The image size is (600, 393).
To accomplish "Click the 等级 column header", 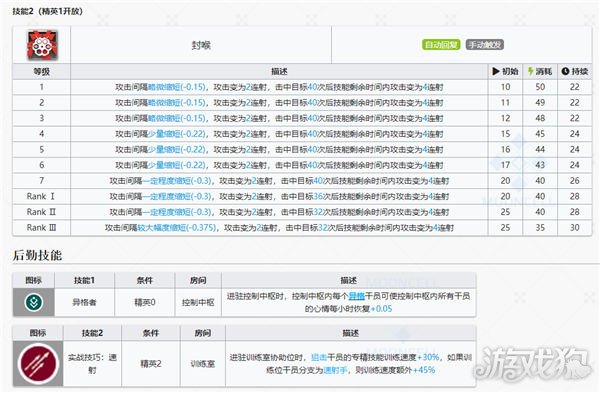I will [41, 72].
